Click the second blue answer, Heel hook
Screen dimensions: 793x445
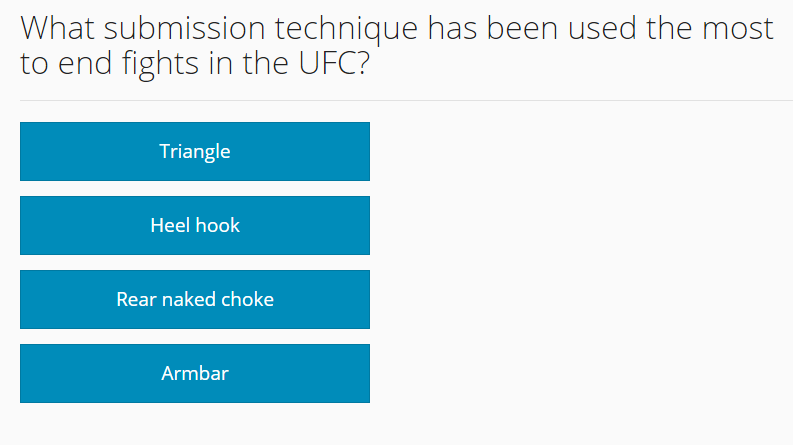point(195,226)
